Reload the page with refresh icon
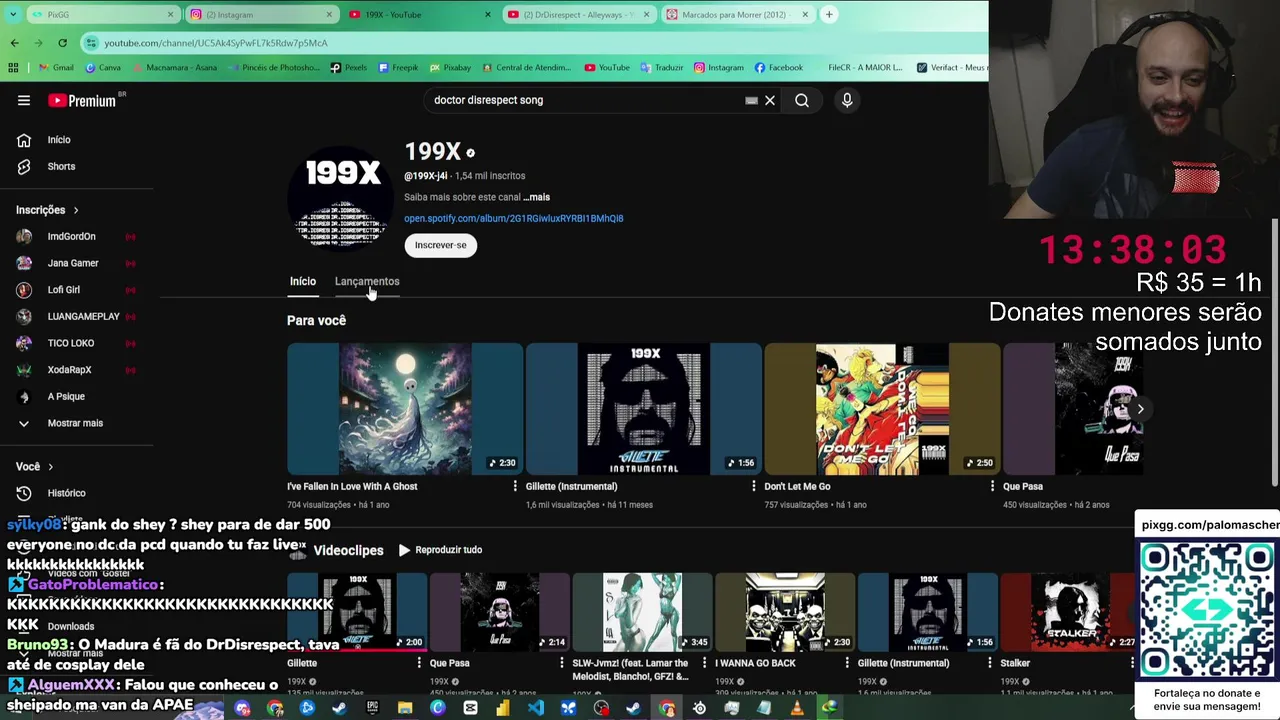Viewport: 1280px width, 720px height. (x=62, y=43)
